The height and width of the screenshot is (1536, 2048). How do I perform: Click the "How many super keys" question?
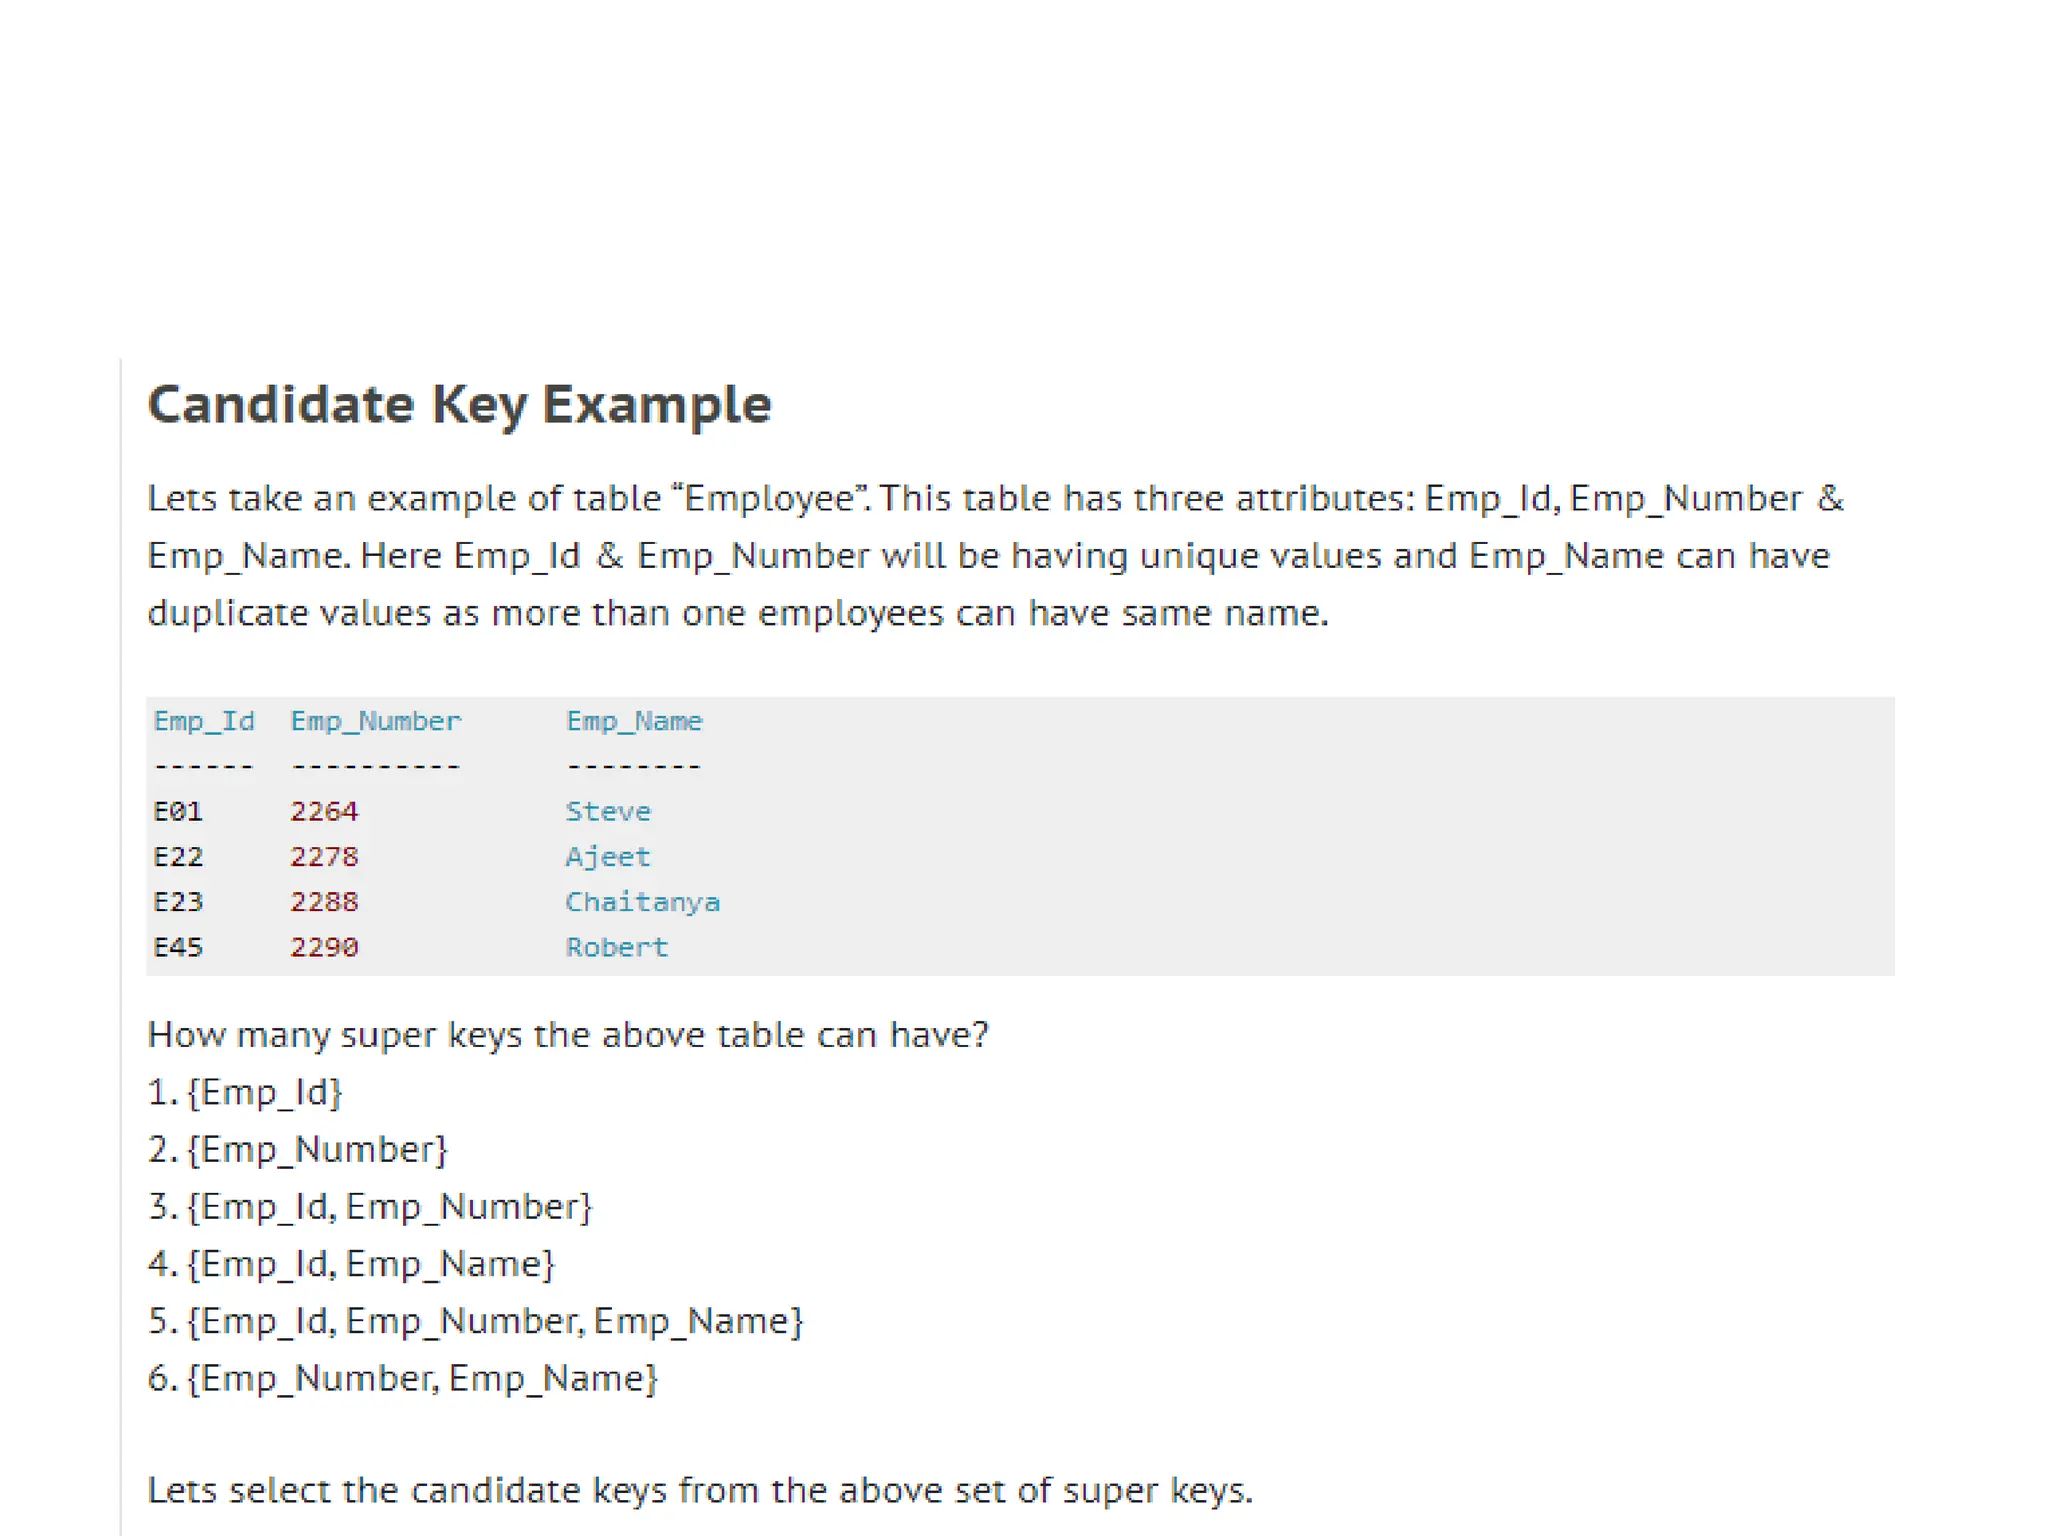(x=568, y=1035)
